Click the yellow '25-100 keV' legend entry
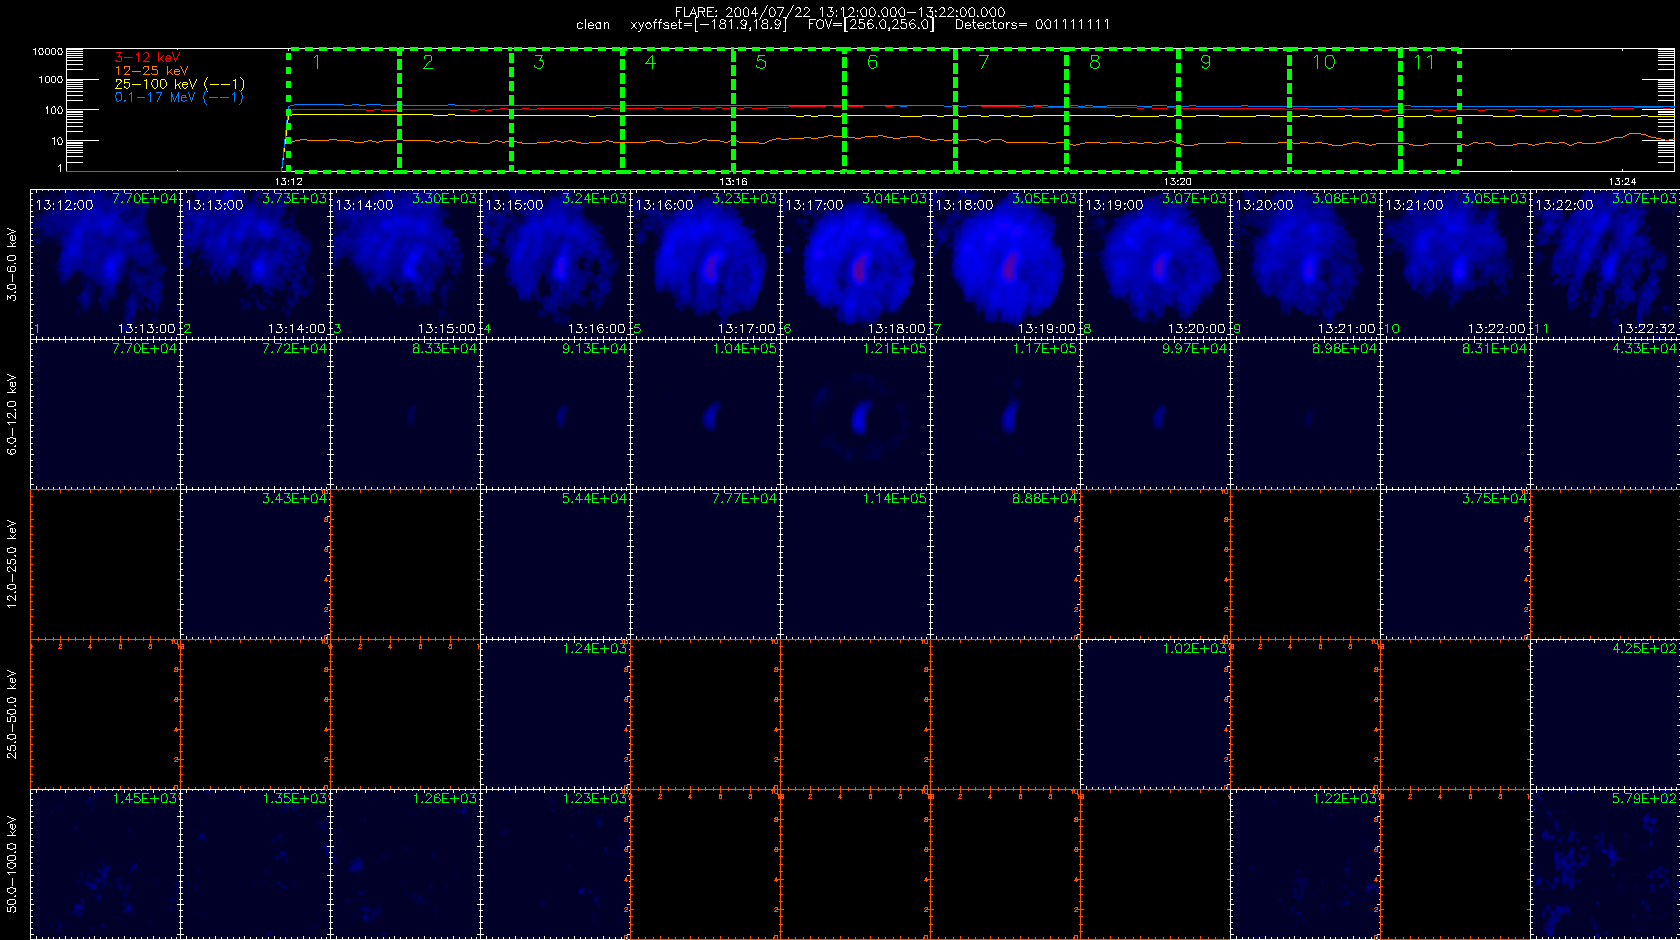Screen dimensions: 1680x940 tap(179, 84)
